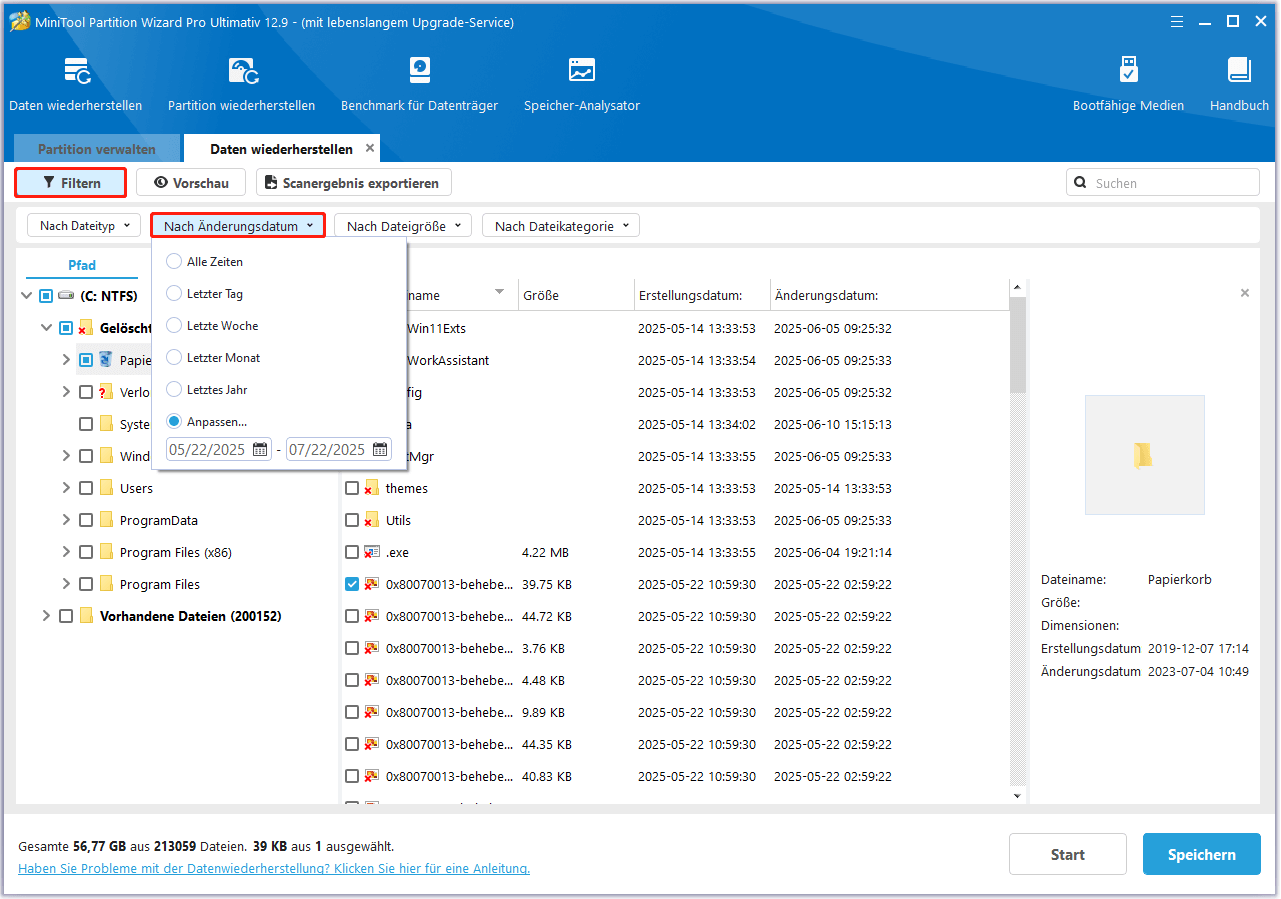
Task: Switch to Partition verwalten tab
Action: (97, 149)
